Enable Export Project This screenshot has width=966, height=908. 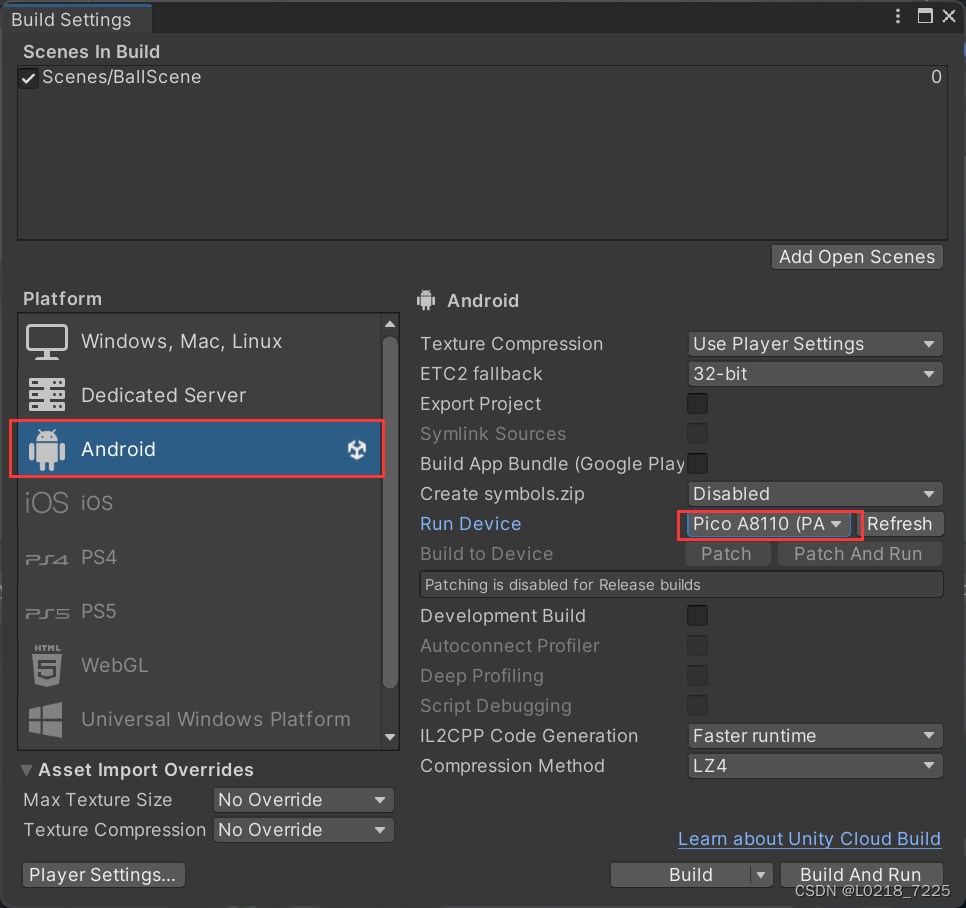pyautogui.click(x=697, y=404)
